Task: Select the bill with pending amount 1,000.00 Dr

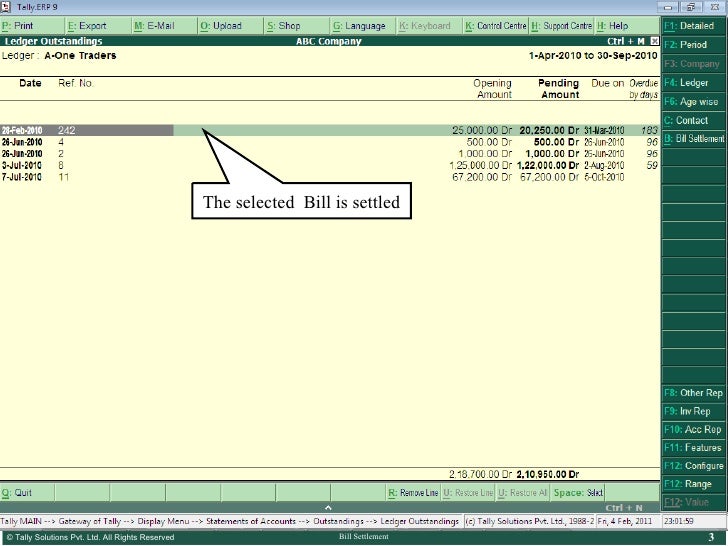Action: (x=330, y=154)
